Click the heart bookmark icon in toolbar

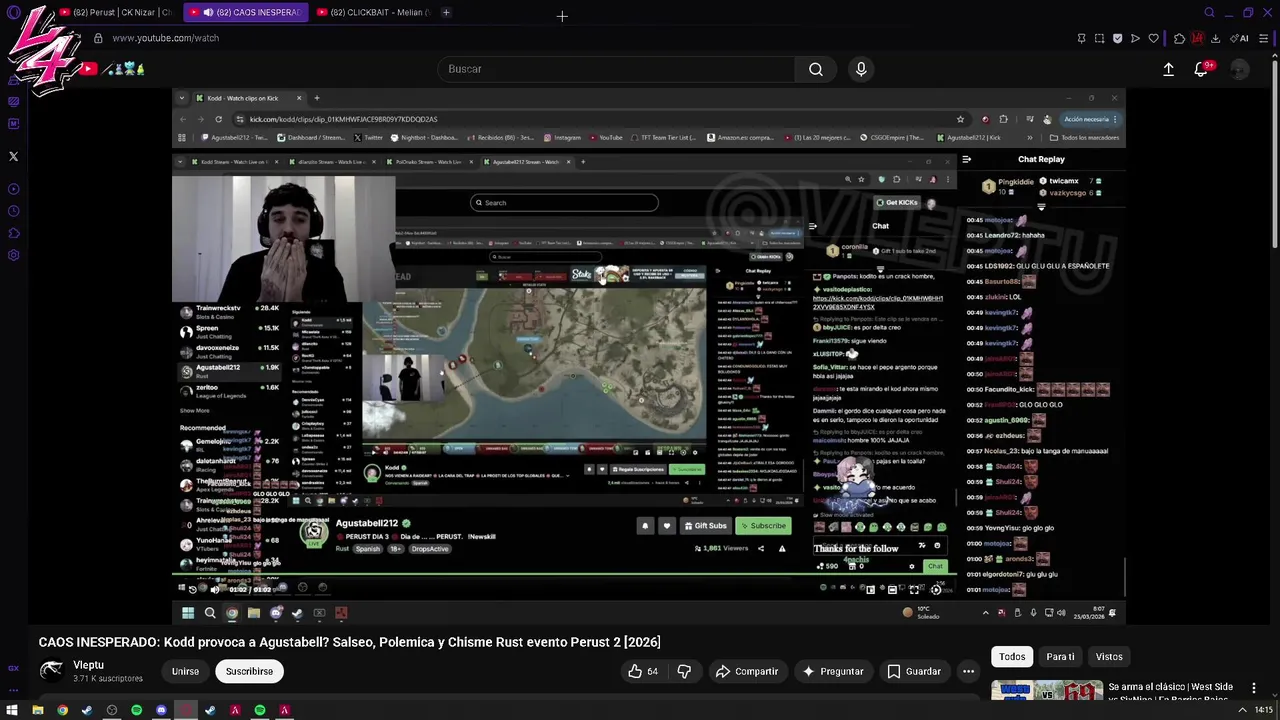click(x=1153, y=38)
